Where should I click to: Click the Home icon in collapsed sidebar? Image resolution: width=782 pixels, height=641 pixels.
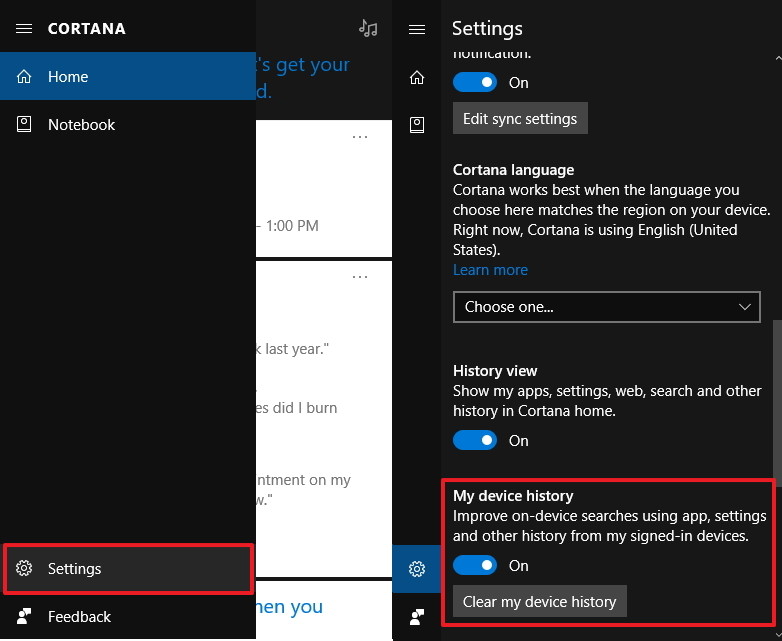pos(417,77)
